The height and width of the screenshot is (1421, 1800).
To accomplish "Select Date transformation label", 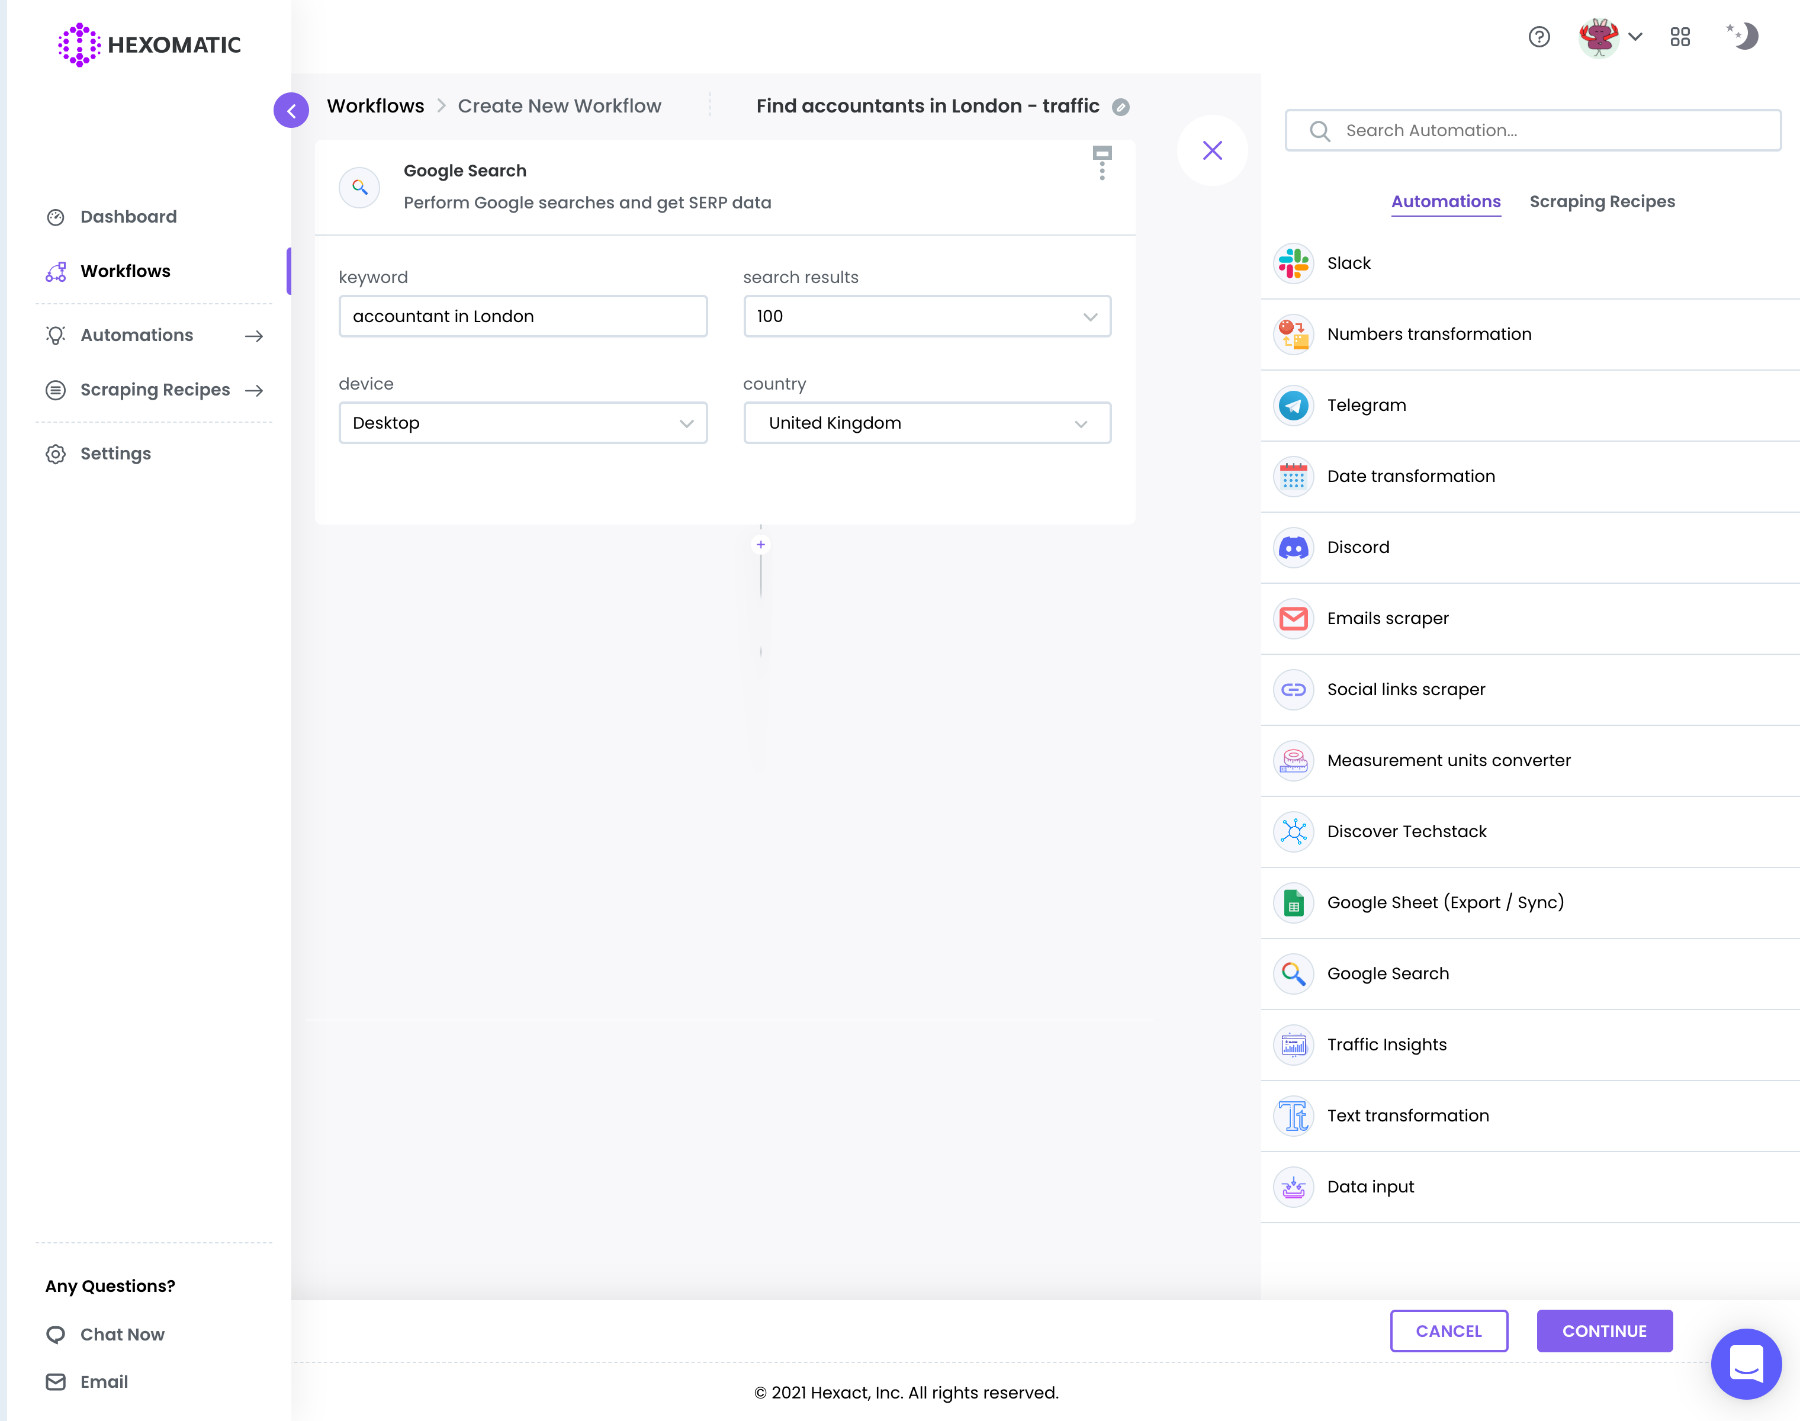I will click(1411, 476).
